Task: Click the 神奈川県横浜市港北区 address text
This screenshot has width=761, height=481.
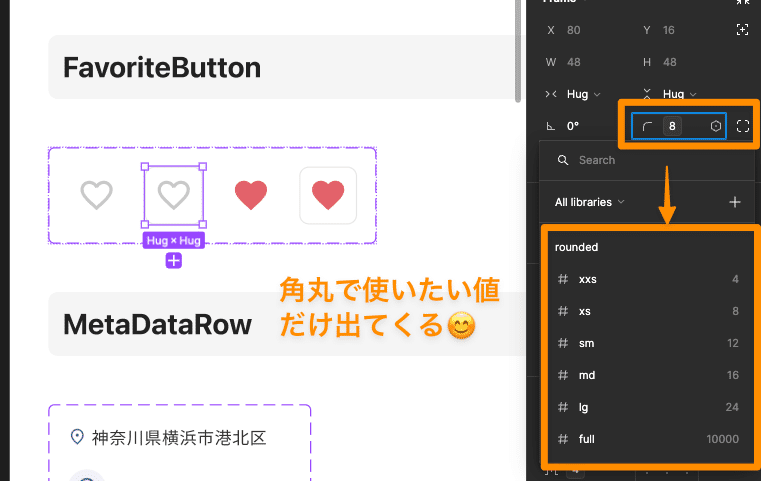Action: [179, 438]
